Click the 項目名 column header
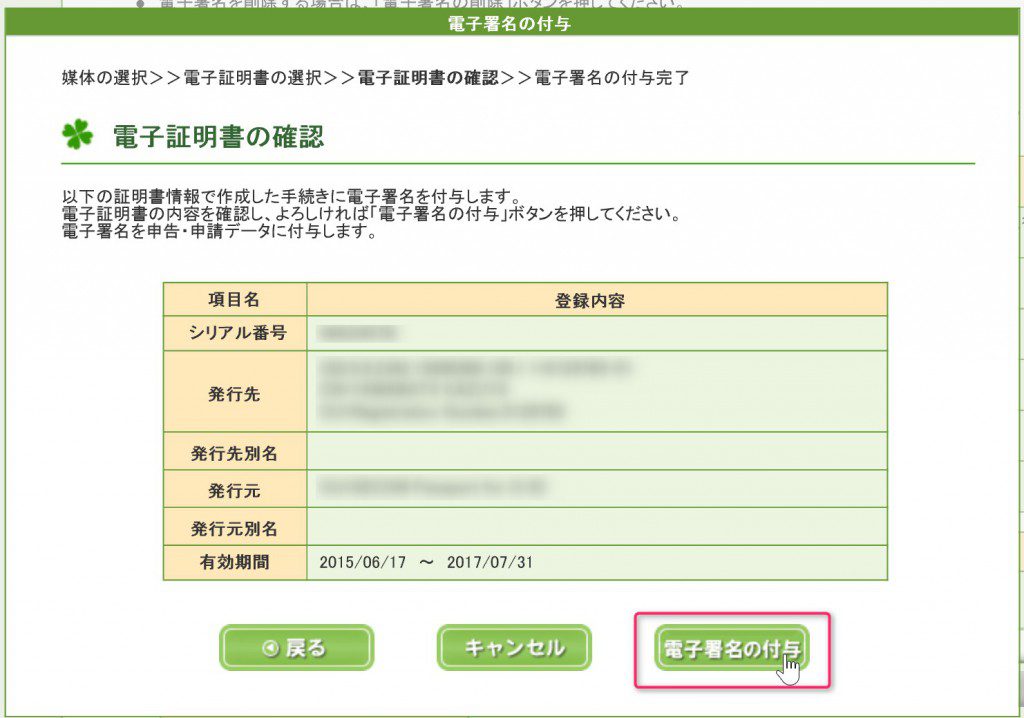Viewport: 1024px width, 718px height. point(235,300)
